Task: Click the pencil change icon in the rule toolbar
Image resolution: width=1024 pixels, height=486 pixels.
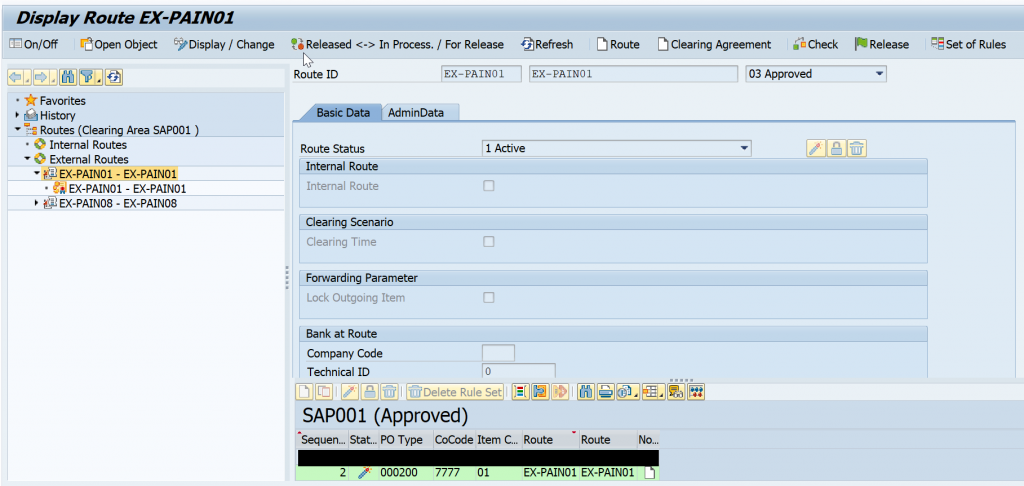Action: tap(351, 391)
